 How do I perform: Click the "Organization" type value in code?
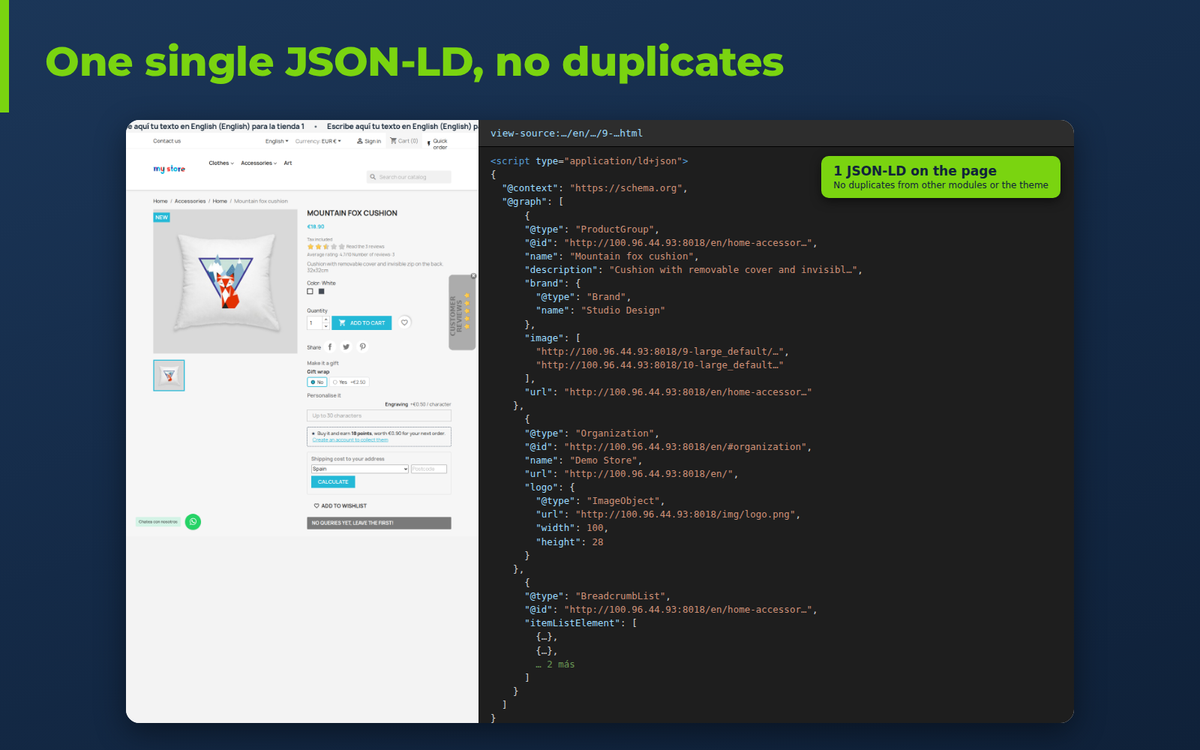[x=615, y=433]
